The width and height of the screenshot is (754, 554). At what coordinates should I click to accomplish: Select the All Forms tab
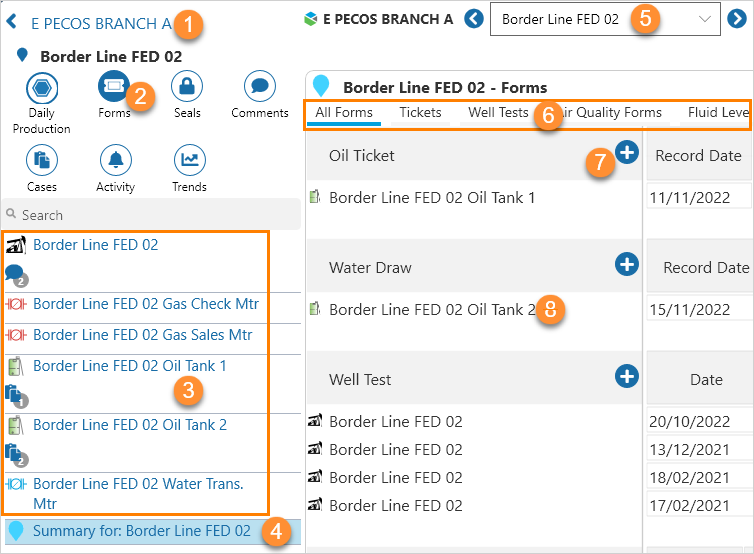[344, 113]
